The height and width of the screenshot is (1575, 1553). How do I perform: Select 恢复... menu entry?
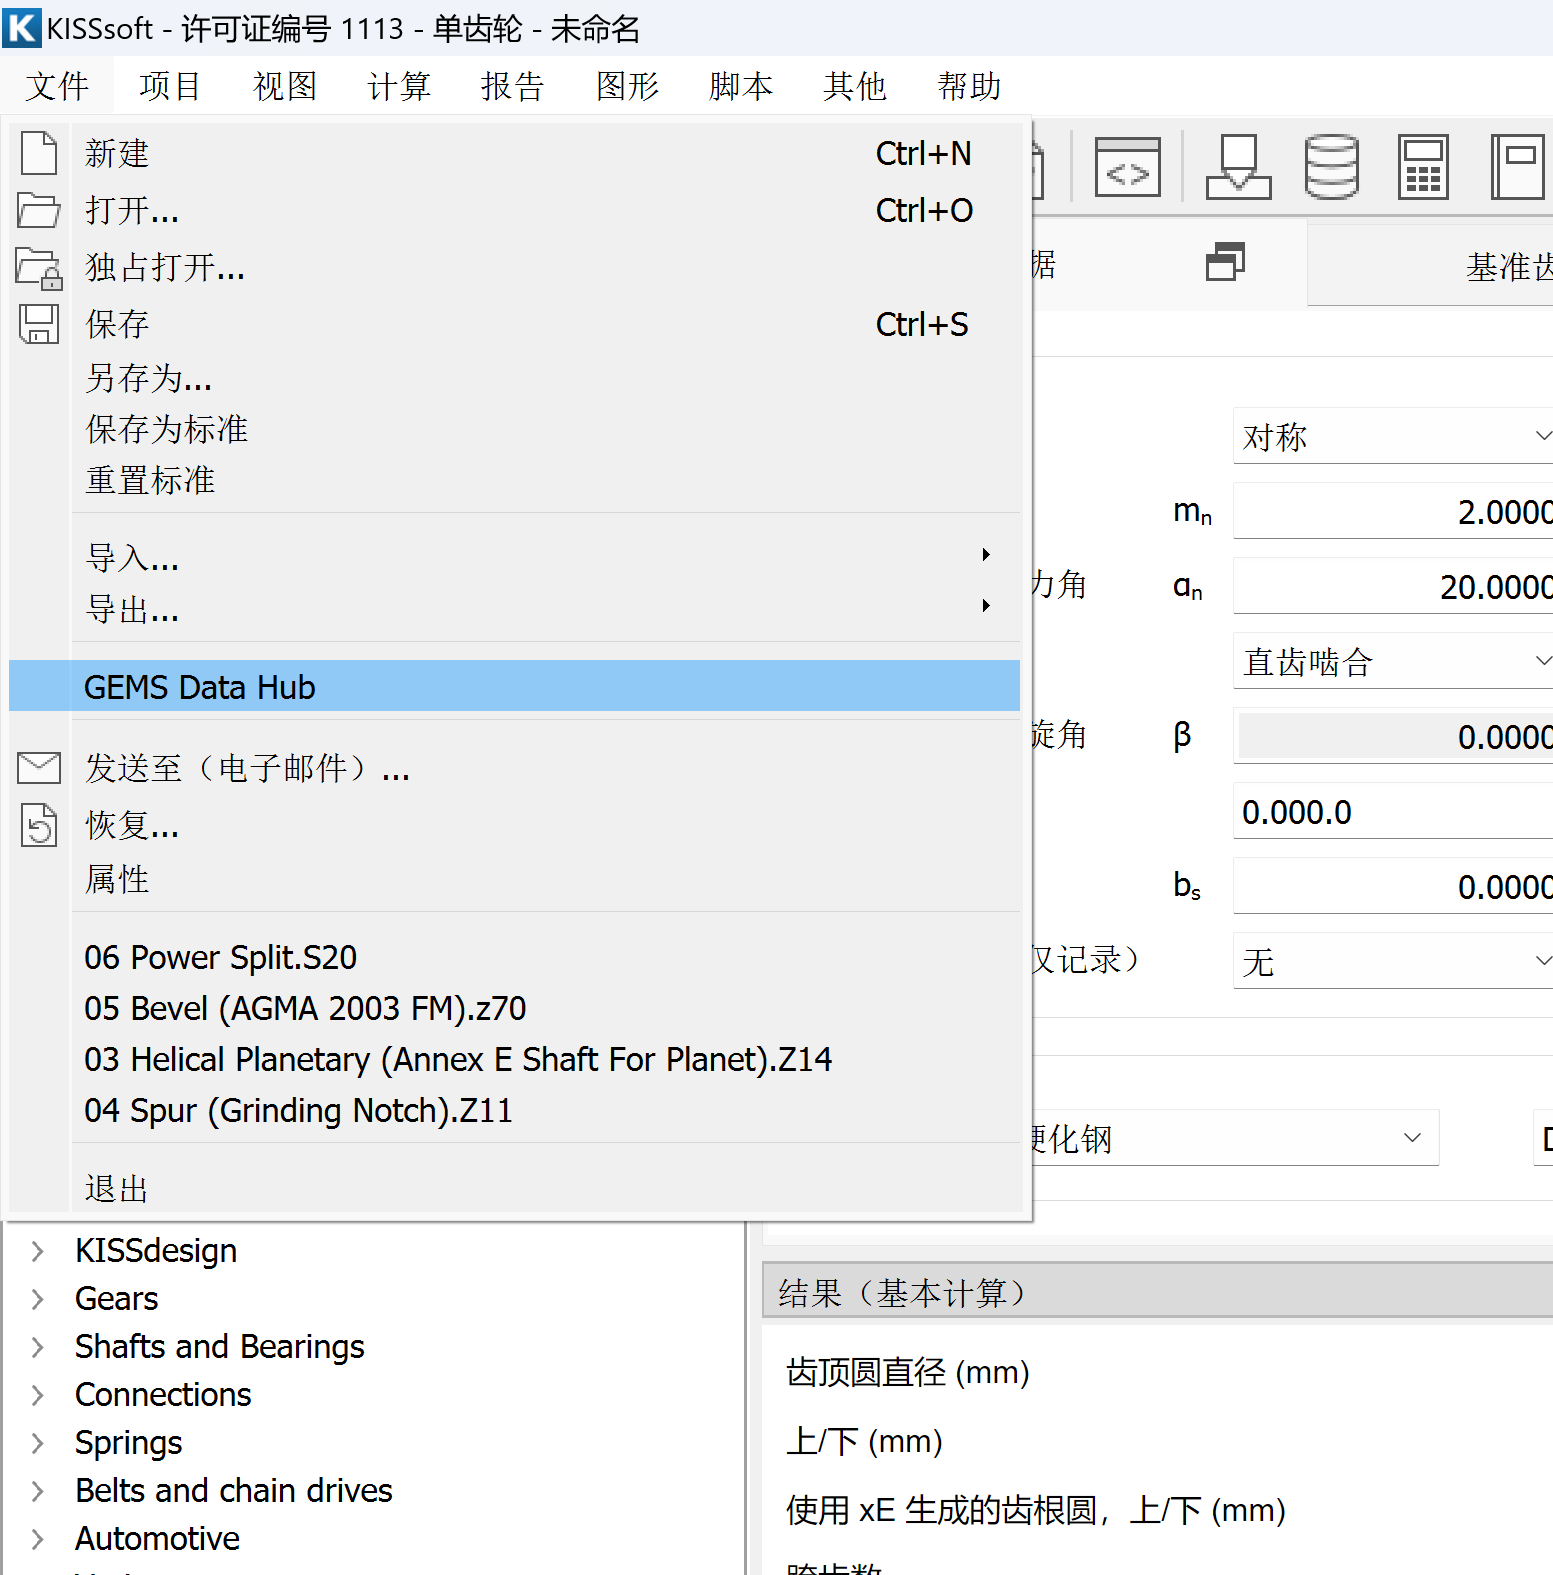pyautogui.click(x=514, y=825)
